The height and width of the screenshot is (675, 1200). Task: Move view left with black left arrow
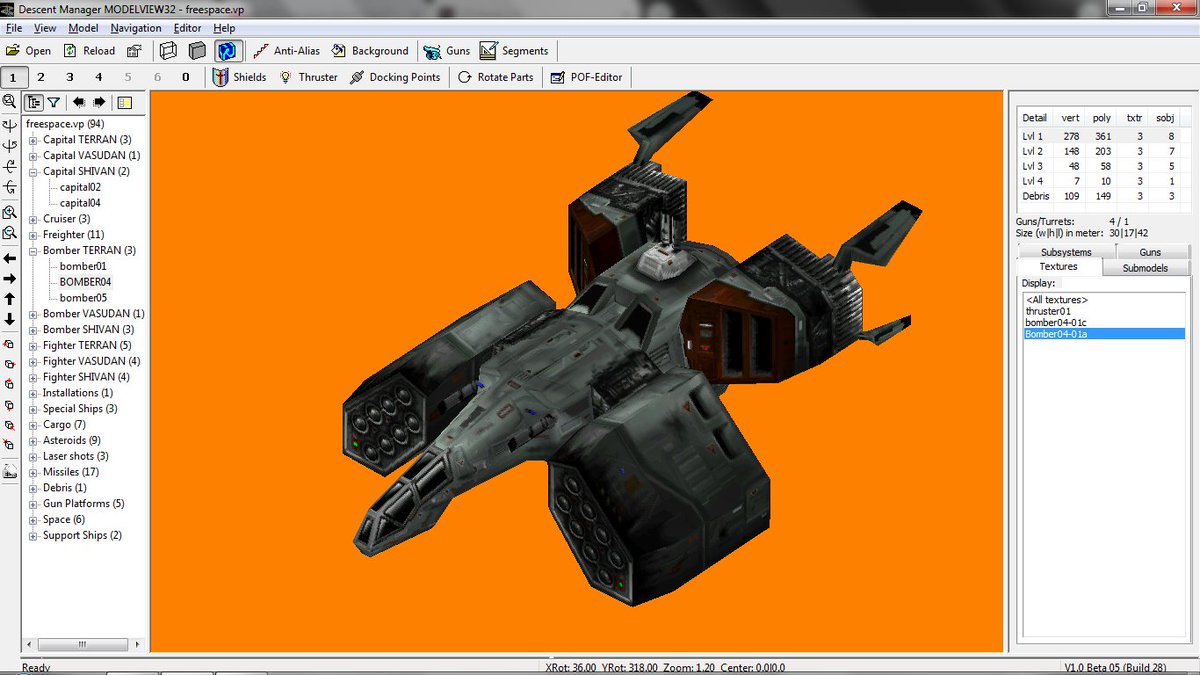pyautogui.click(x=10, y=258)
